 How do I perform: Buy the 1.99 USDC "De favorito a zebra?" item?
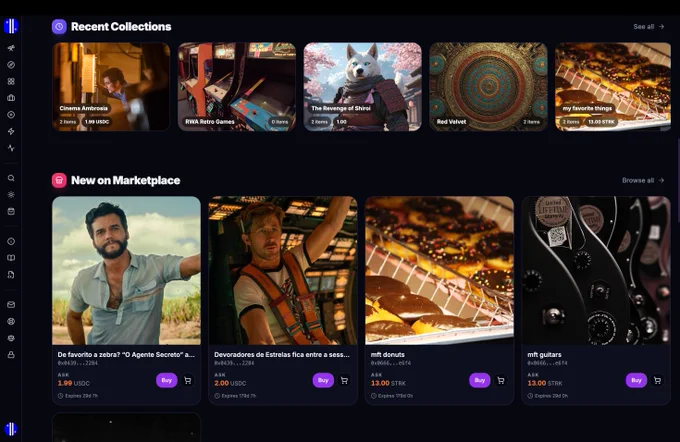167,380
